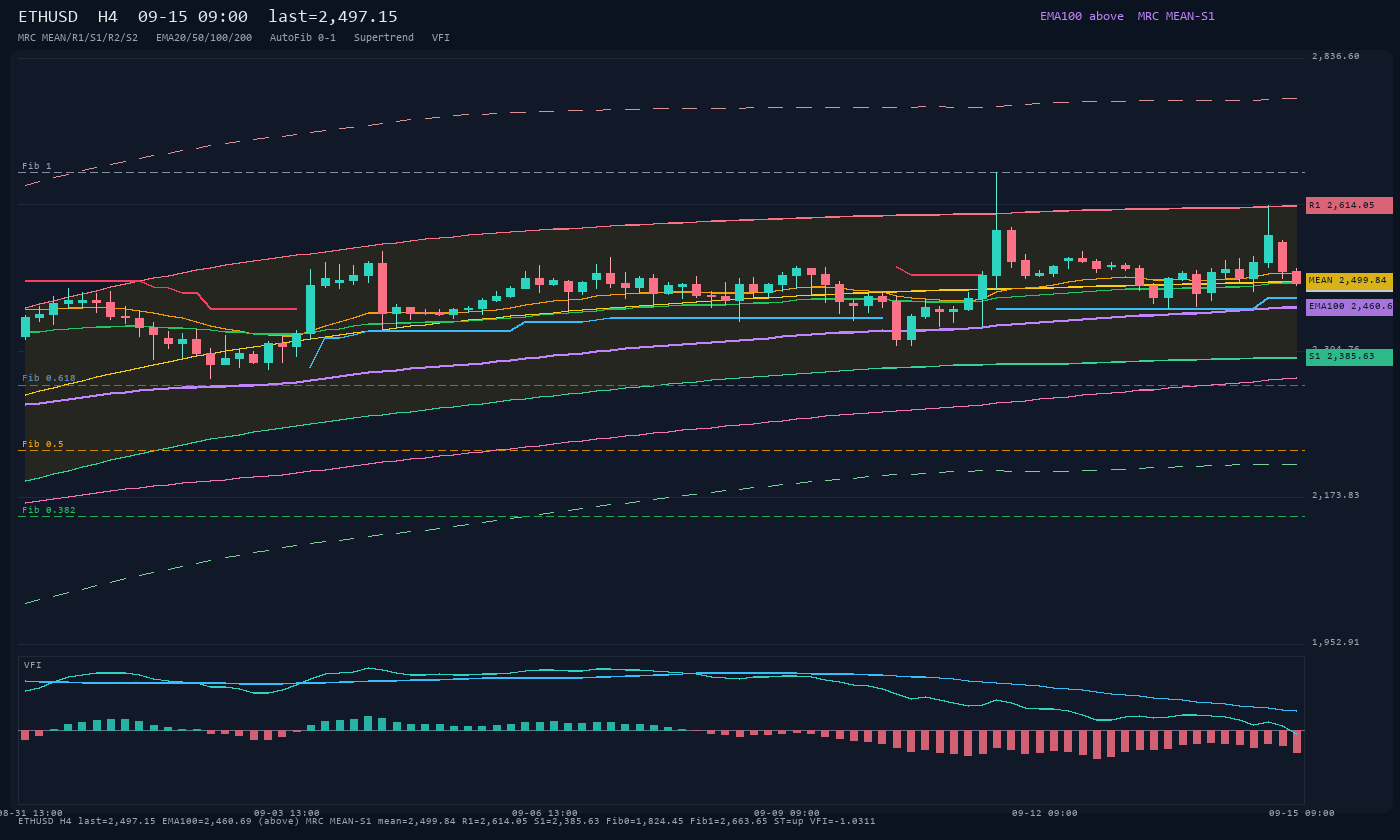Click the 1,952.91 price axis value
1400x840 pixels.
point(1336,642)
